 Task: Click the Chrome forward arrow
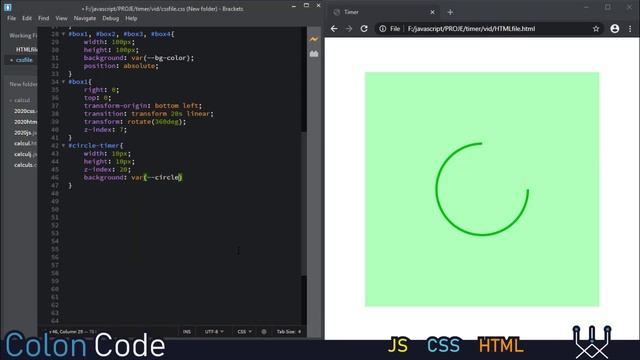[x=349, y=29]
